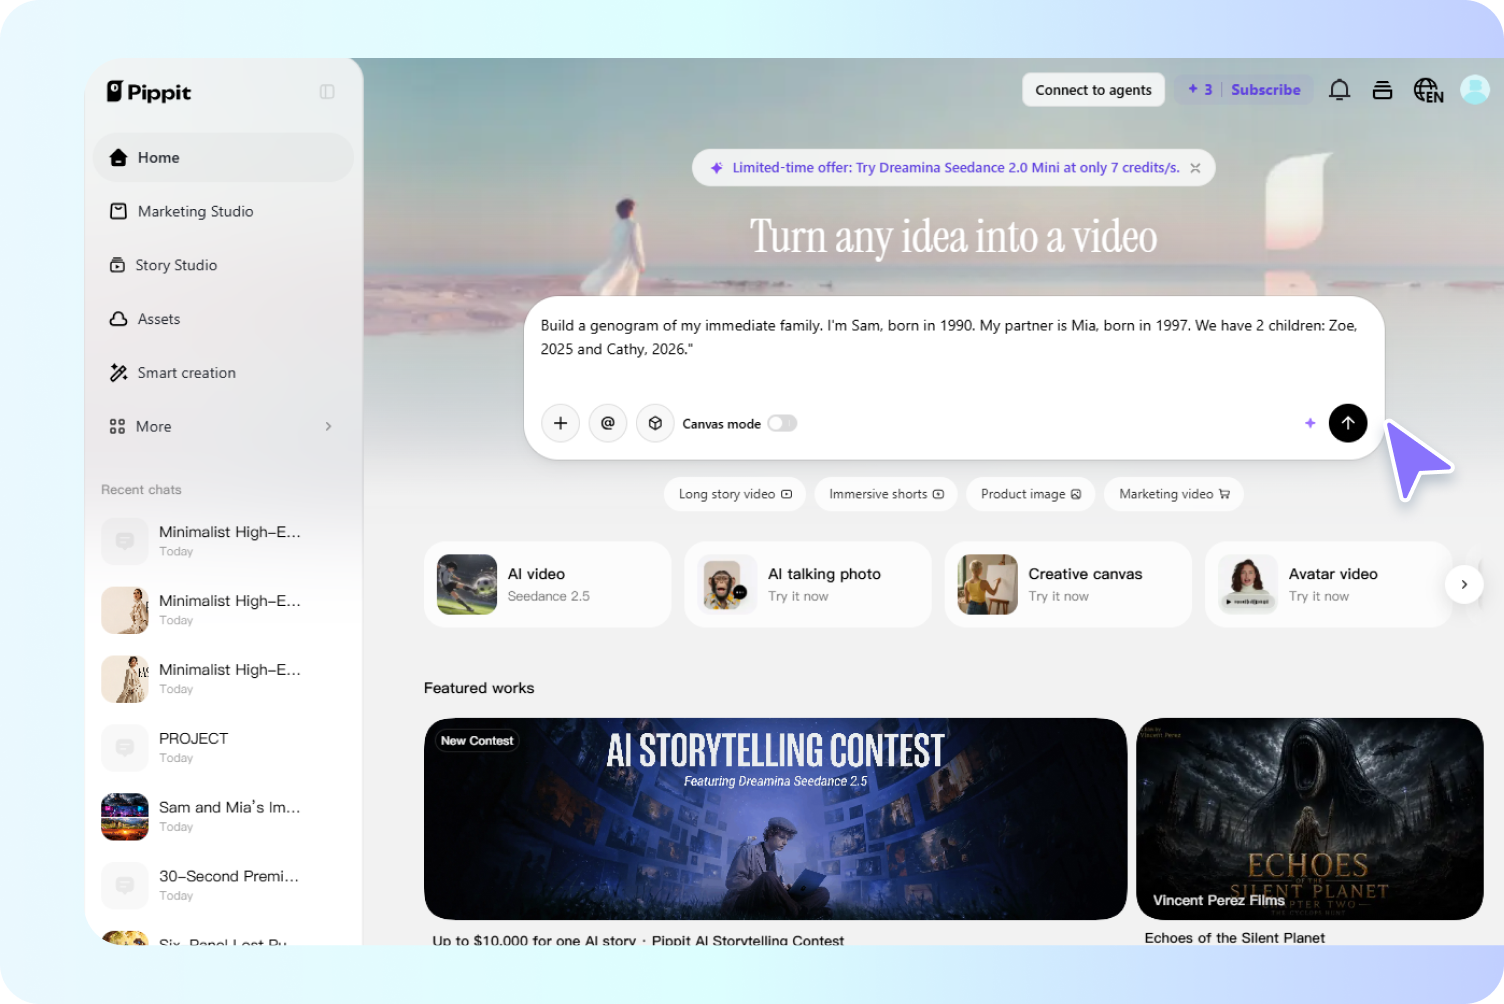The image size is (1504, 1004).
Task: Click the Pippit logo
Action: (149, 92)
